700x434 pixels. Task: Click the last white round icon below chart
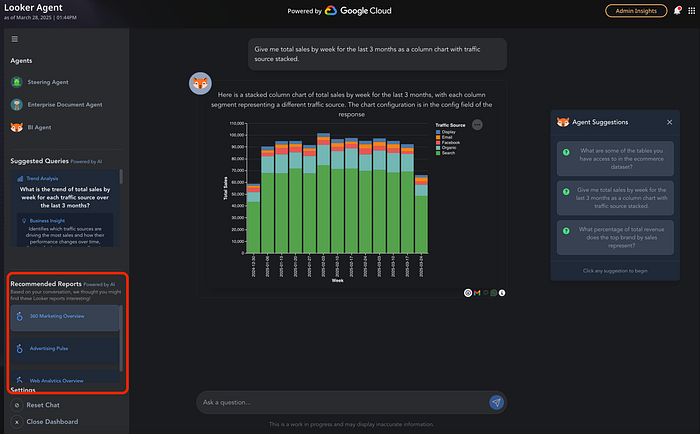pyautogui.click(x=502, y=293)
